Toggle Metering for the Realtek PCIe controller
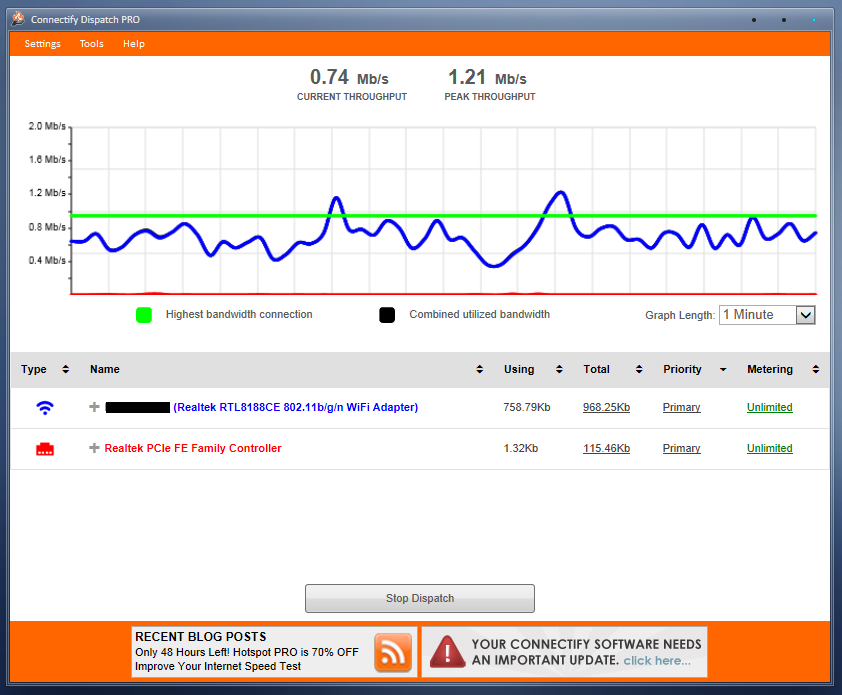The height and width of the screenshot is (695, 842). [769, 448]
